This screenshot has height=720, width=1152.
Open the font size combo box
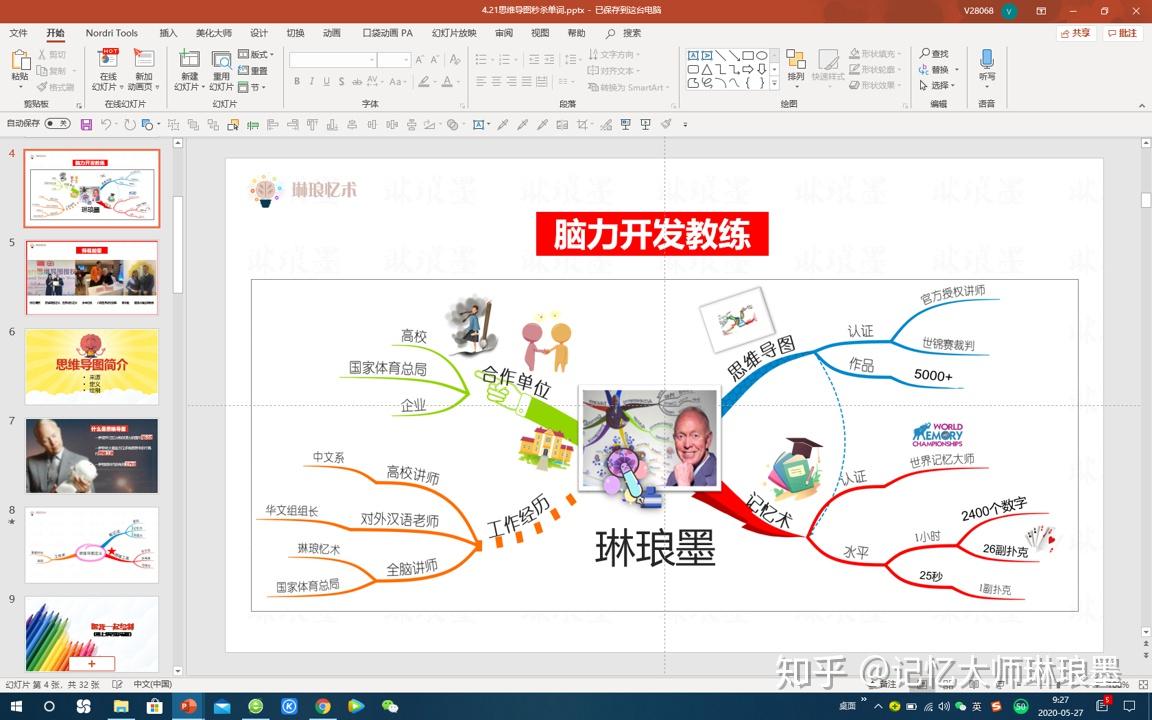(x=394, y=60)
